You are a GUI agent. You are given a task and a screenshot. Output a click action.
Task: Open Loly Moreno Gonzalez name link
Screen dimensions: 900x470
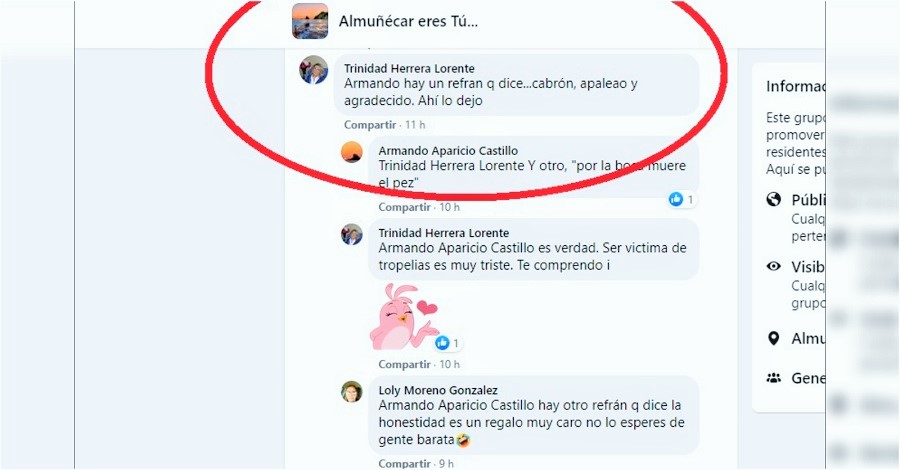pos(438,390)
